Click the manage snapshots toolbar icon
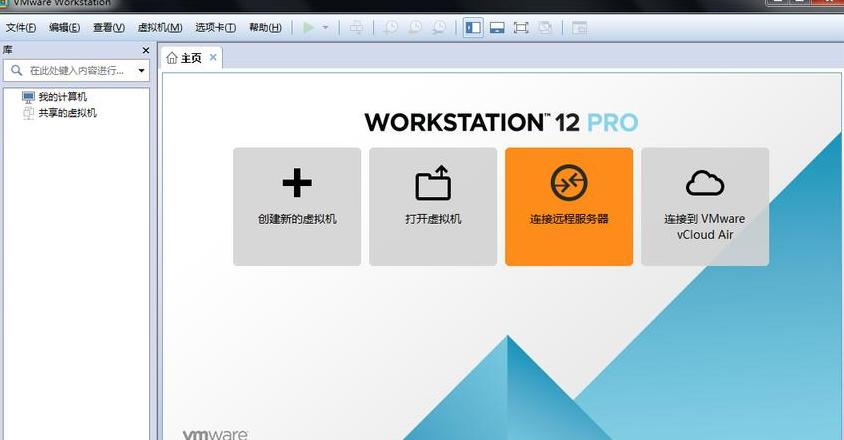844x440 pixels. tap(439, 27)
